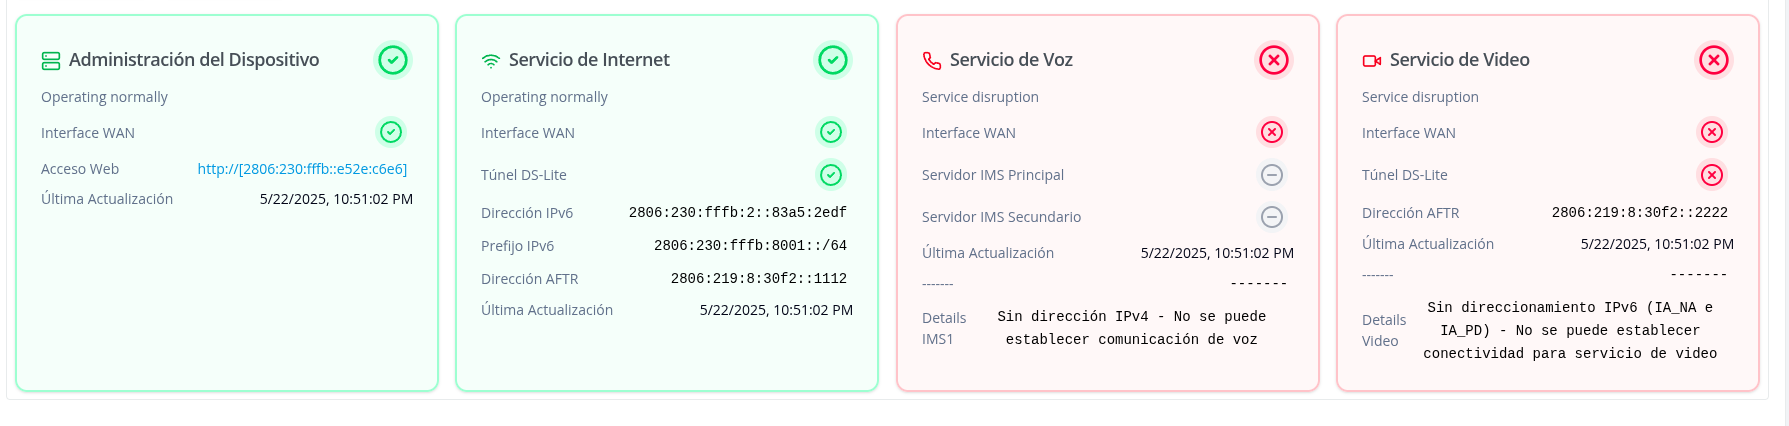Click the green check status of Administración del Dispositivo
Viewport: 1789px width, 426px height.
click(x=393, y=60)
